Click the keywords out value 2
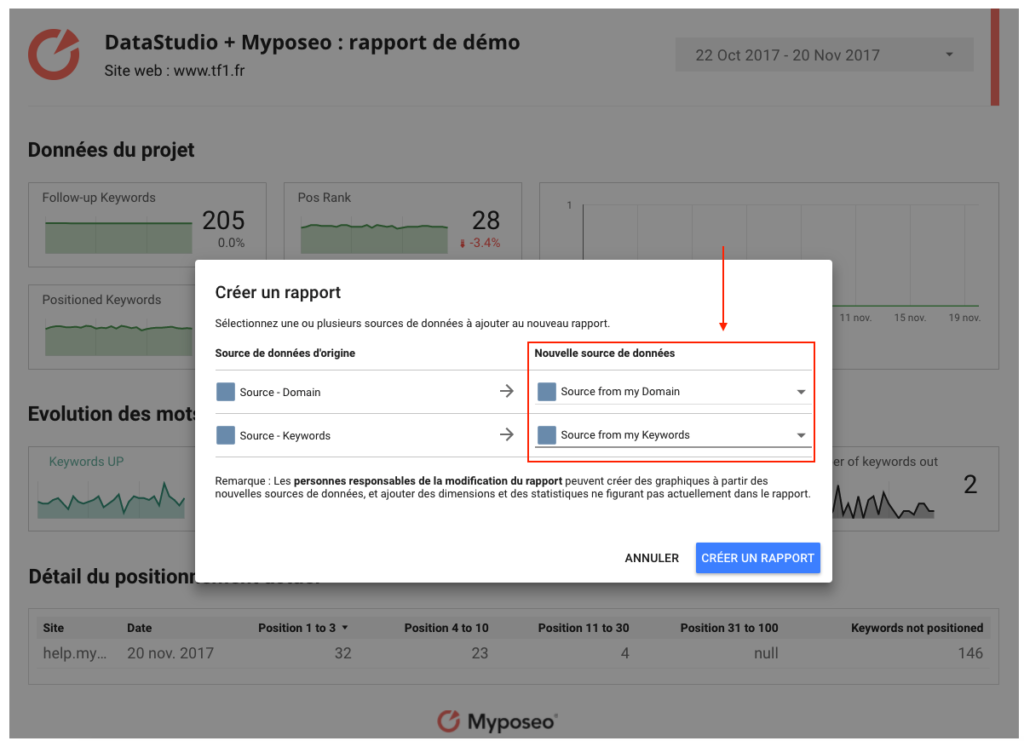Image resolution: width=1024 pixels, height=741 pixels. pyautogui.click(x=970, y=484)
